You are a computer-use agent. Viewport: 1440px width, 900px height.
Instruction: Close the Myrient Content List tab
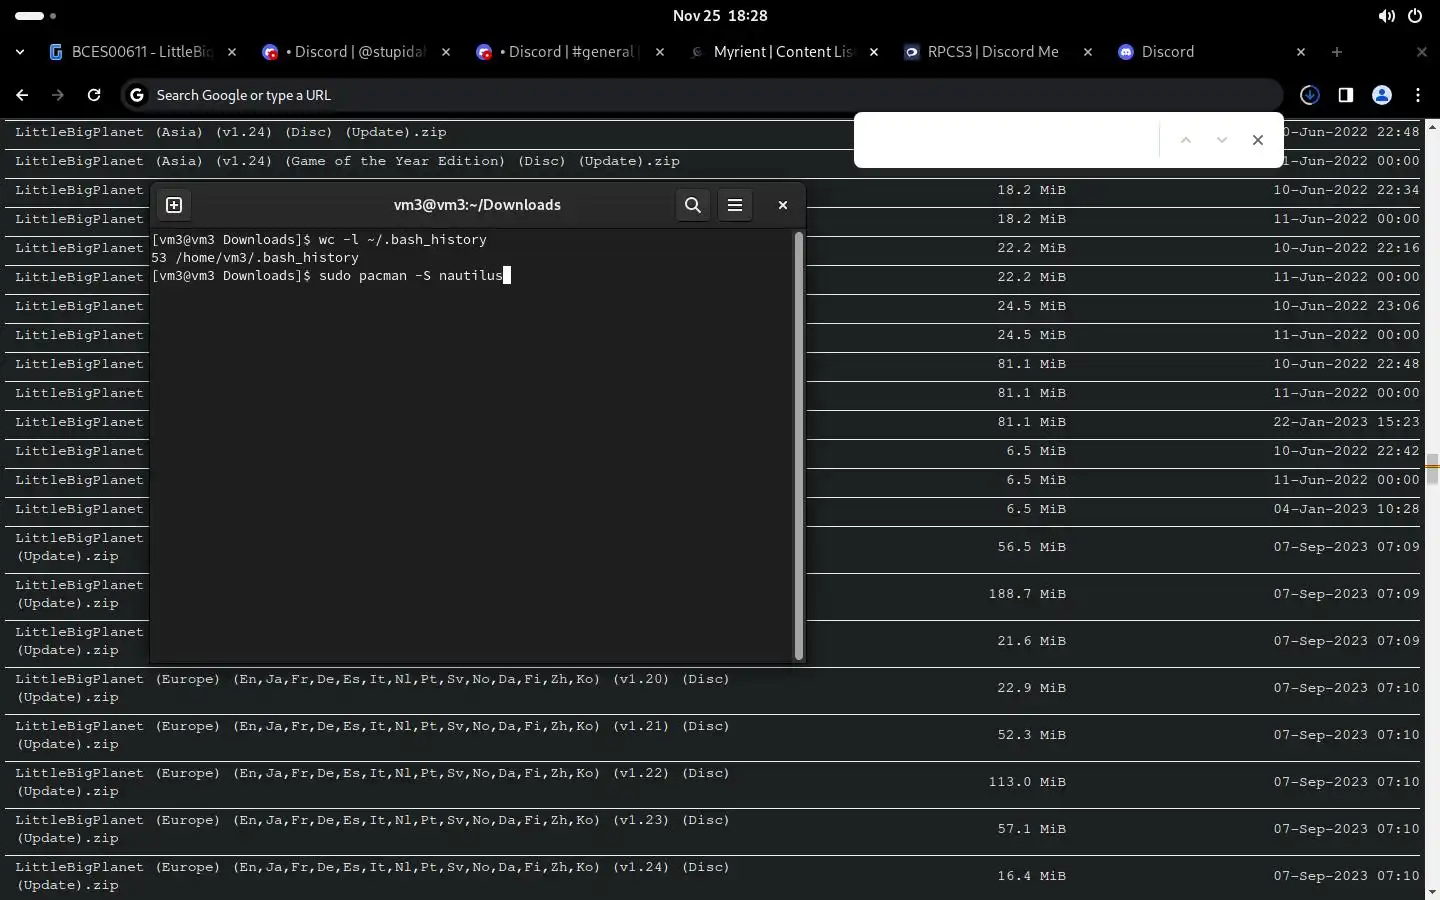[x=874, y=52]
